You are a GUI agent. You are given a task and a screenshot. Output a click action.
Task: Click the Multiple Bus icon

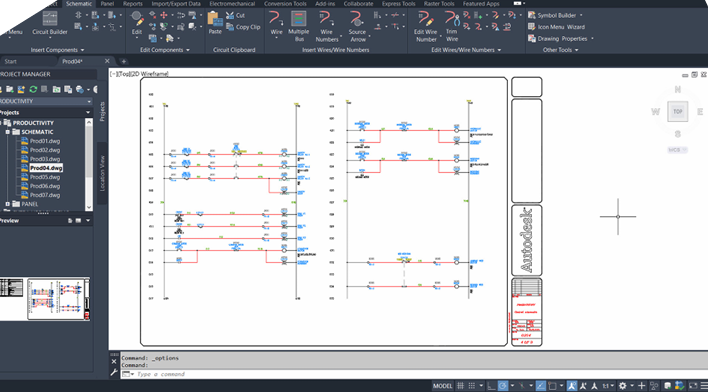tap(298, 26)
